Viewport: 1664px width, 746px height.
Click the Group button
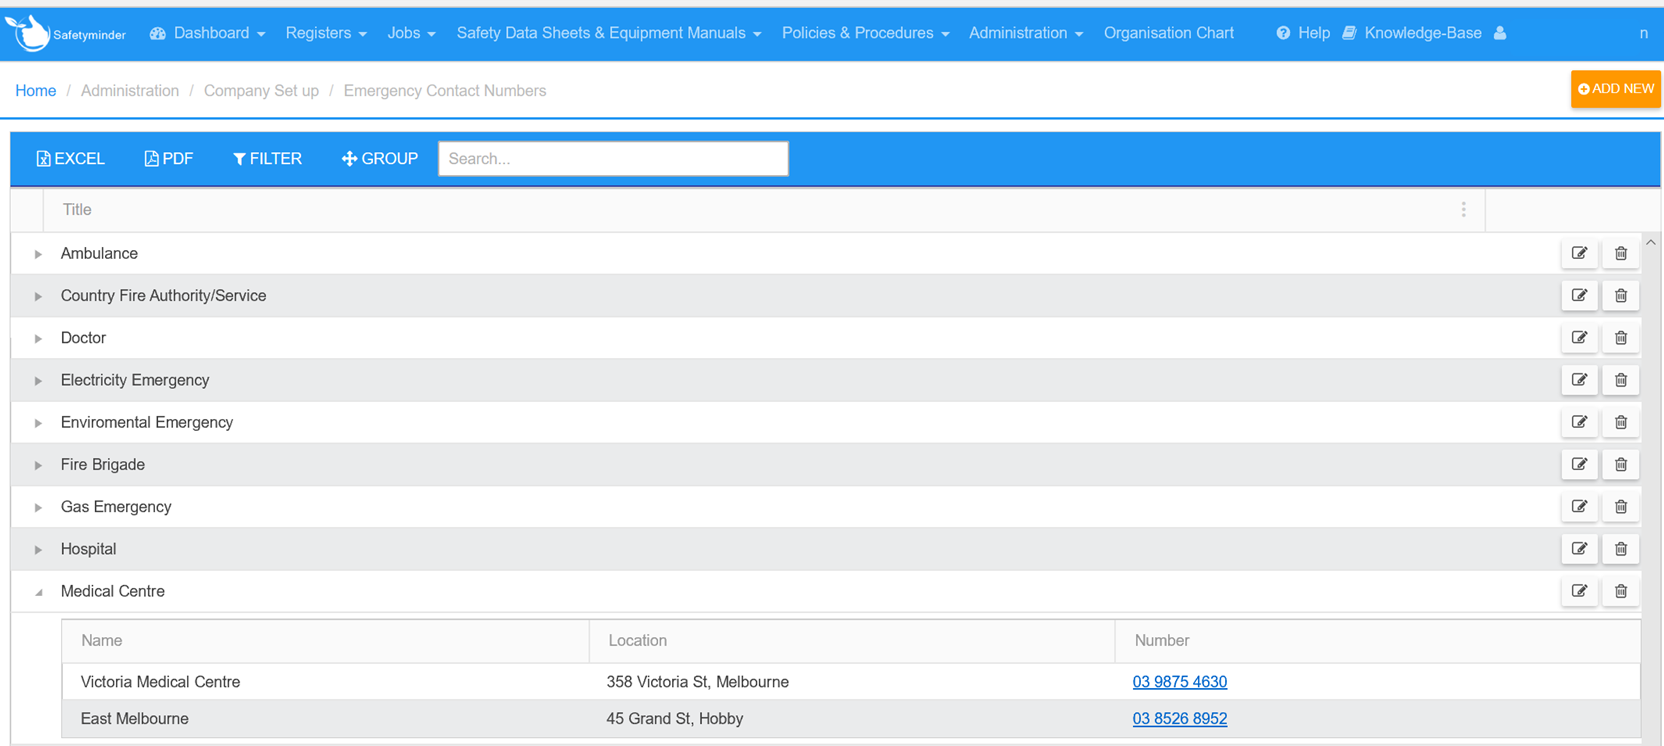pyautogui.click(x=380, y=159)
